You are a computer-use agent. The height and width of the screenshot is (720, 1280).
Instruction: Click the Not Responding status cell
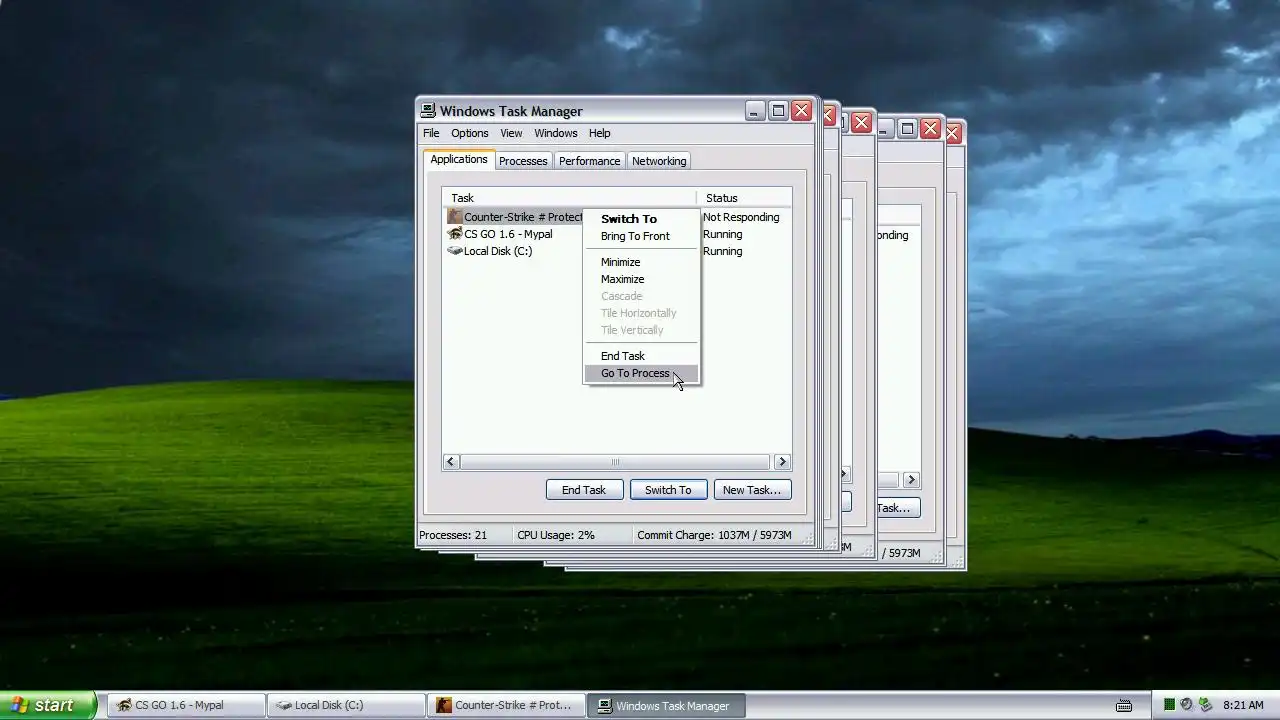741,217
